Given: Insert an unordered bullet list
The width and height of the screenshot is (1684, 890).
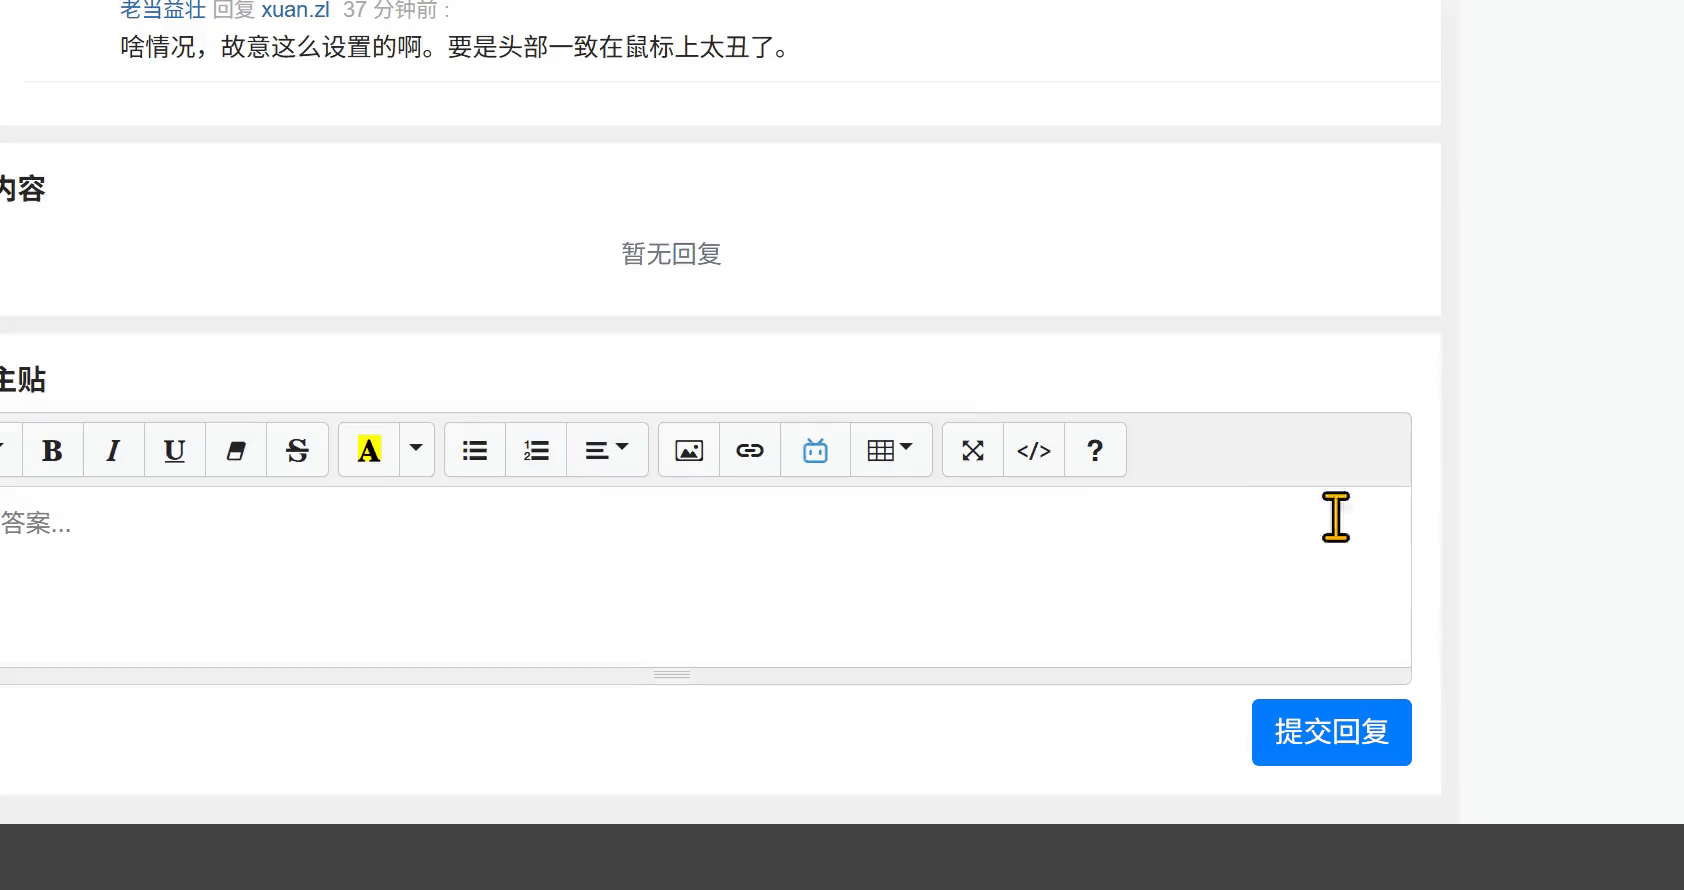Looking at the screenshot, I should [x=475, y=451].
